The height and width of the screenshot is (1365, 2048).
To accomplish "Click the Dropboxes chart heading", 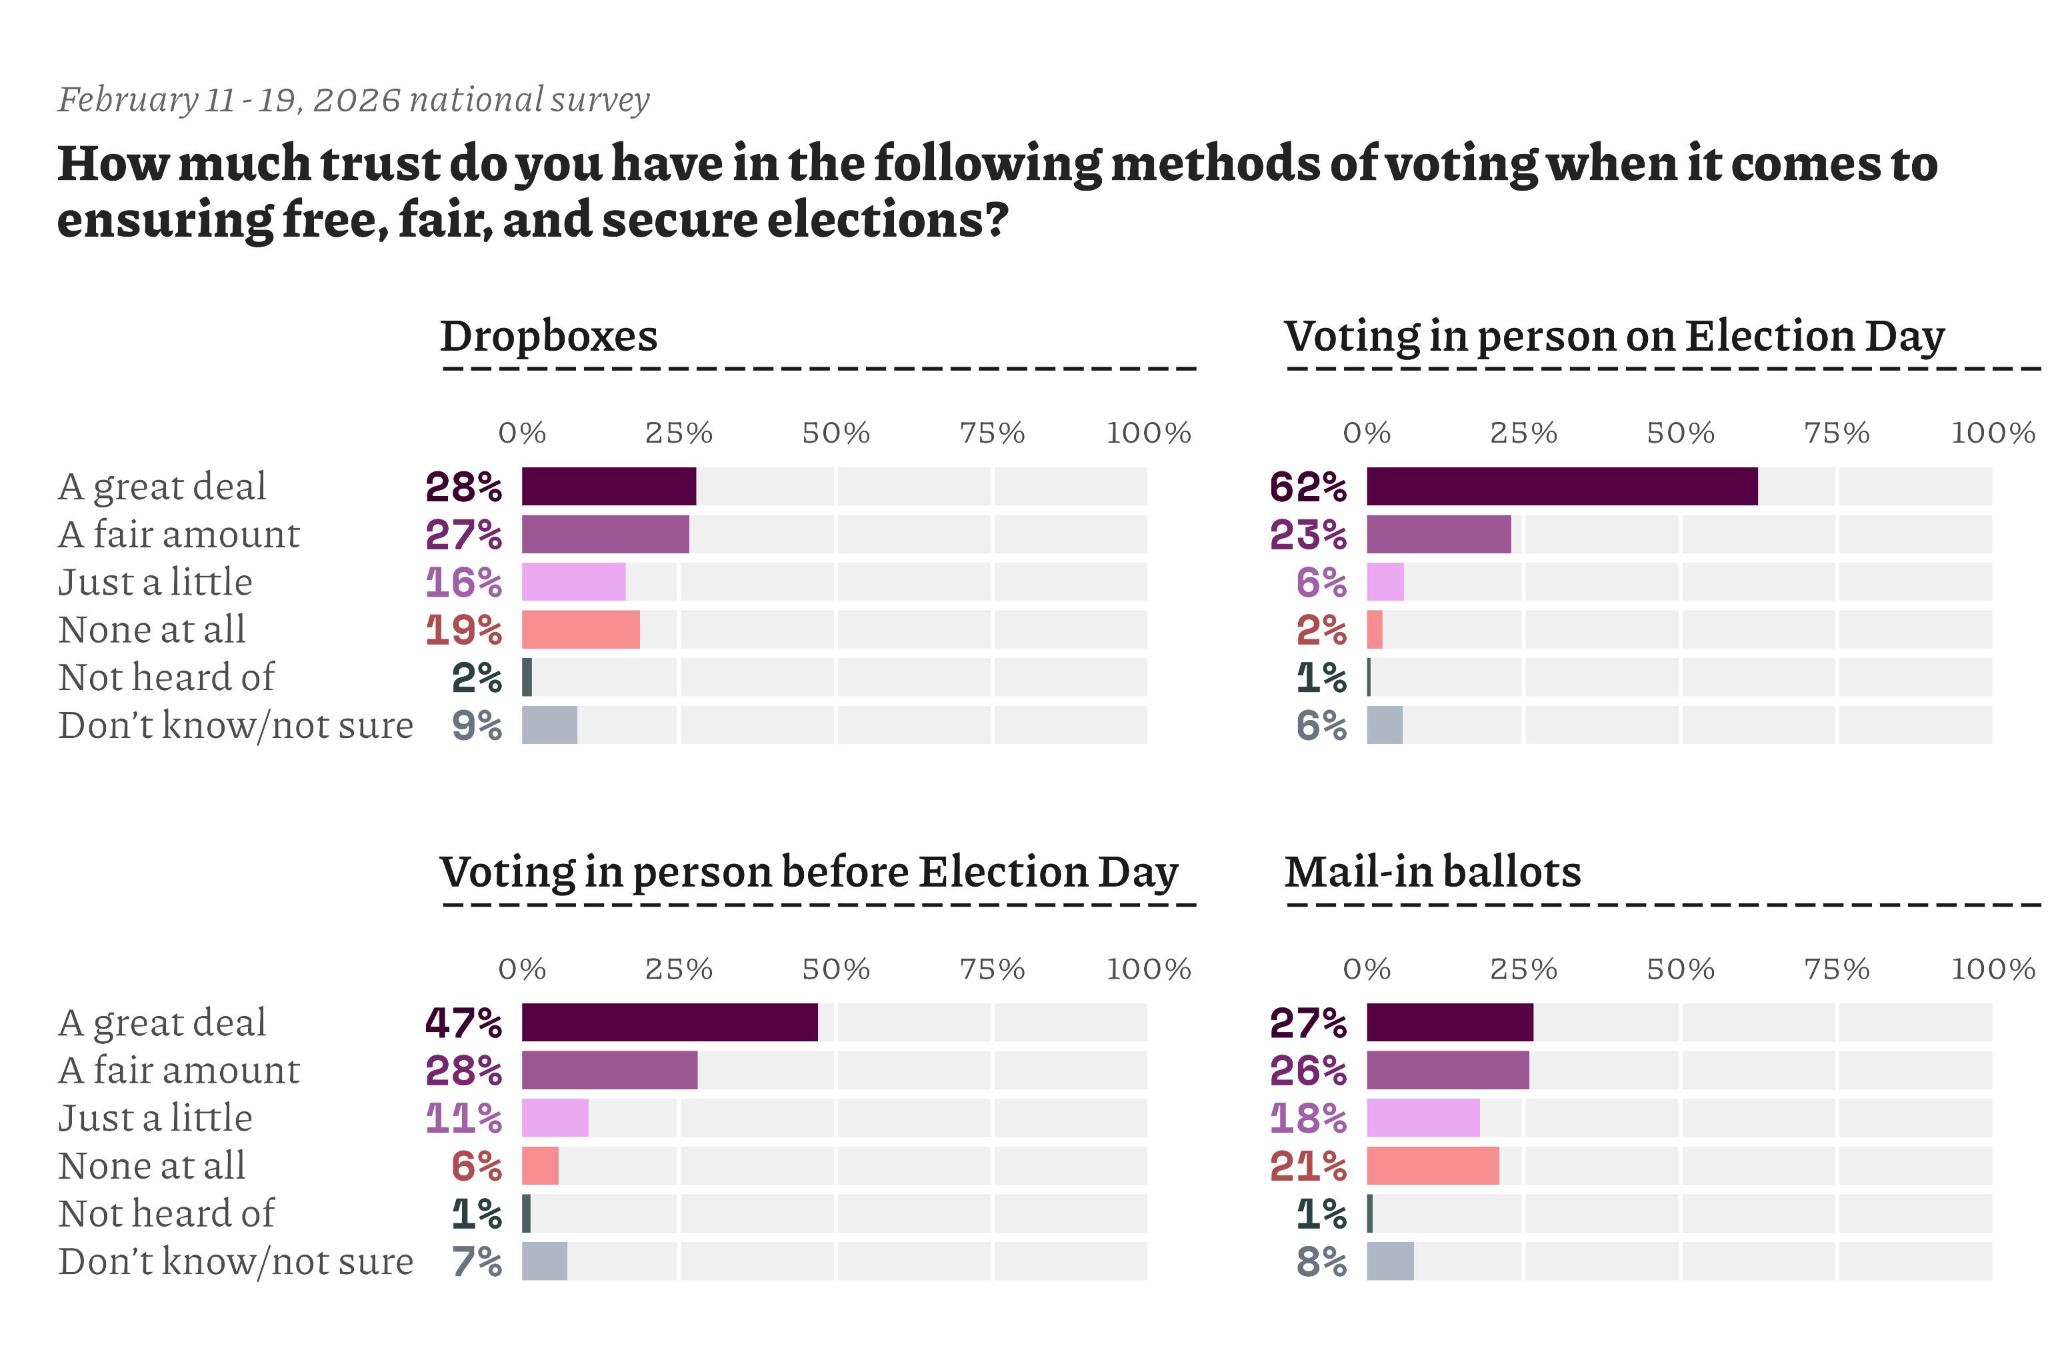I will coord(548,336).
